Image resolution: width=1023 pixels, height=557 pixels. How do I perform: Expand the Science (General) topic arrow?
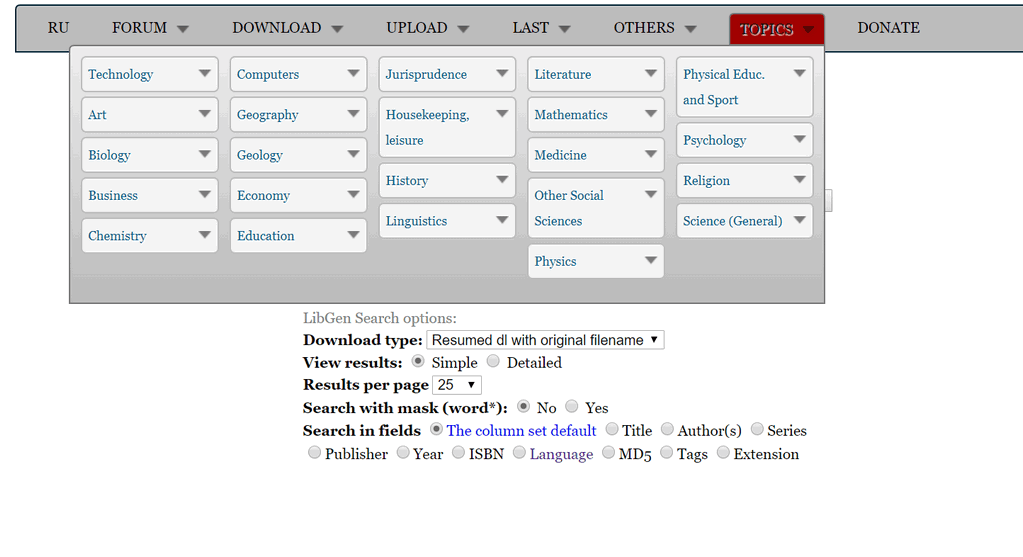point(799,220)
